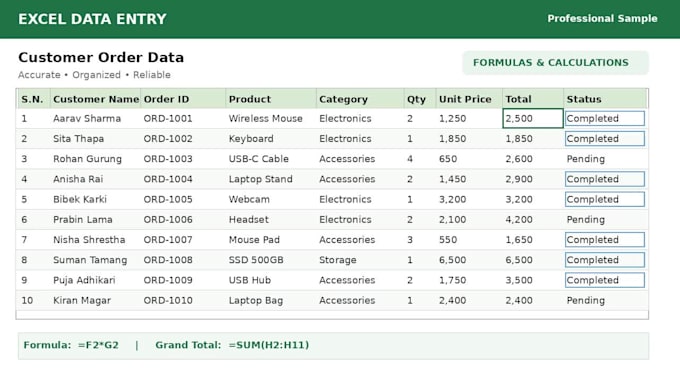
Task: Select the SSD 500GB product cell
Action: [x=256, y=260]
